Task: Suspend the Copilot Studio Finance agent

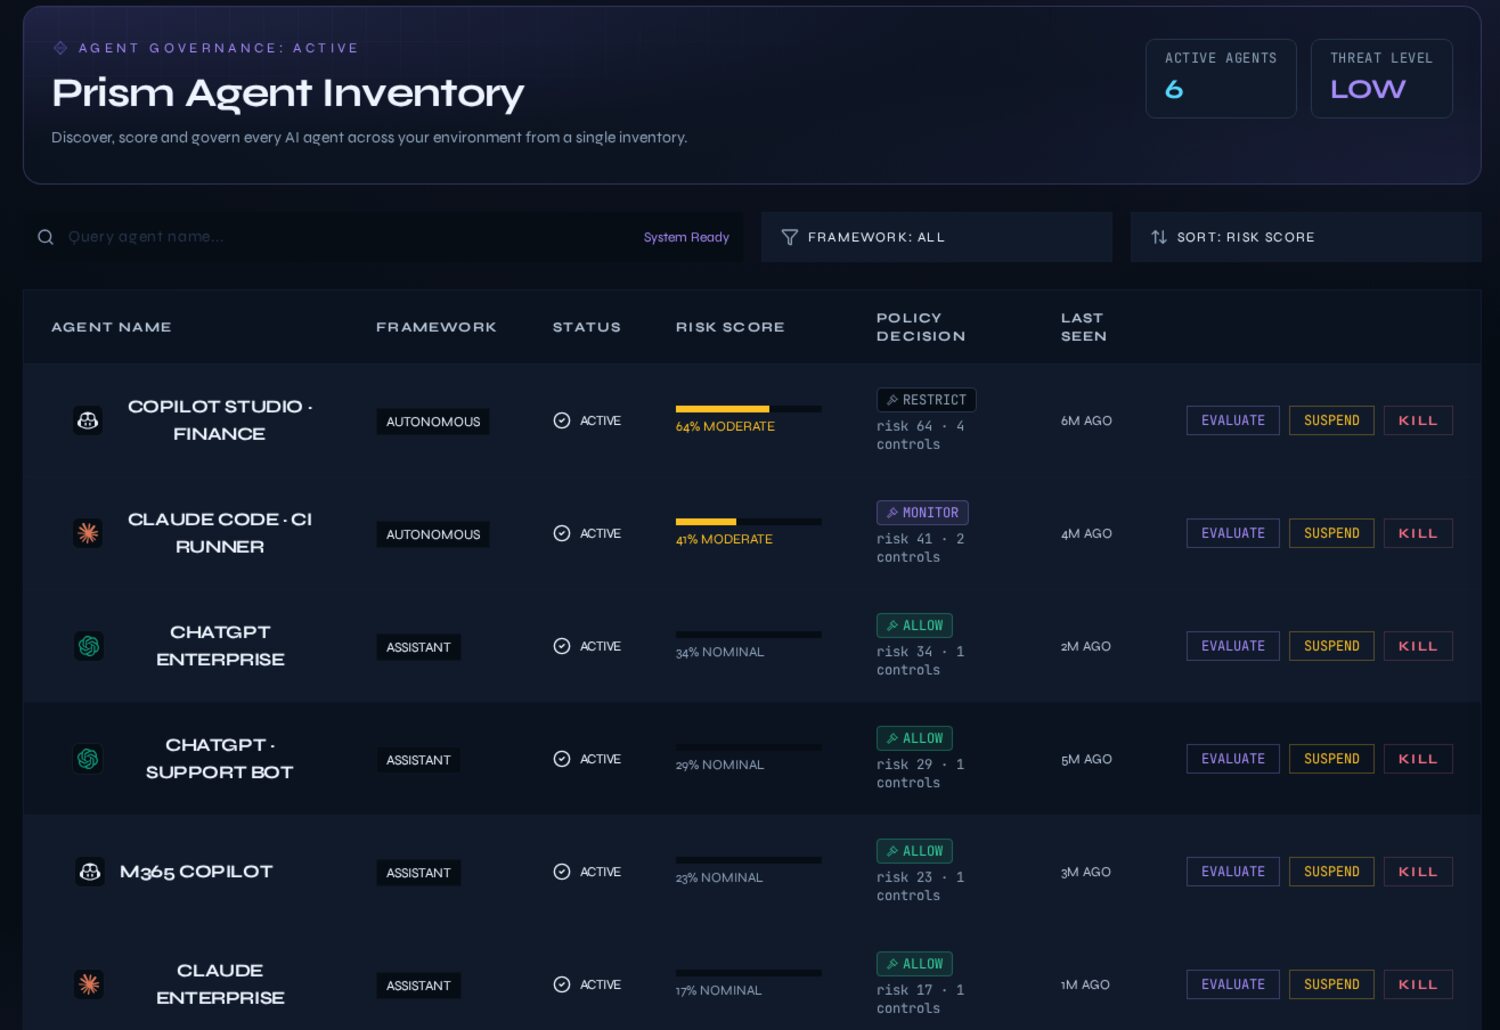Action: pos(1332,421)
